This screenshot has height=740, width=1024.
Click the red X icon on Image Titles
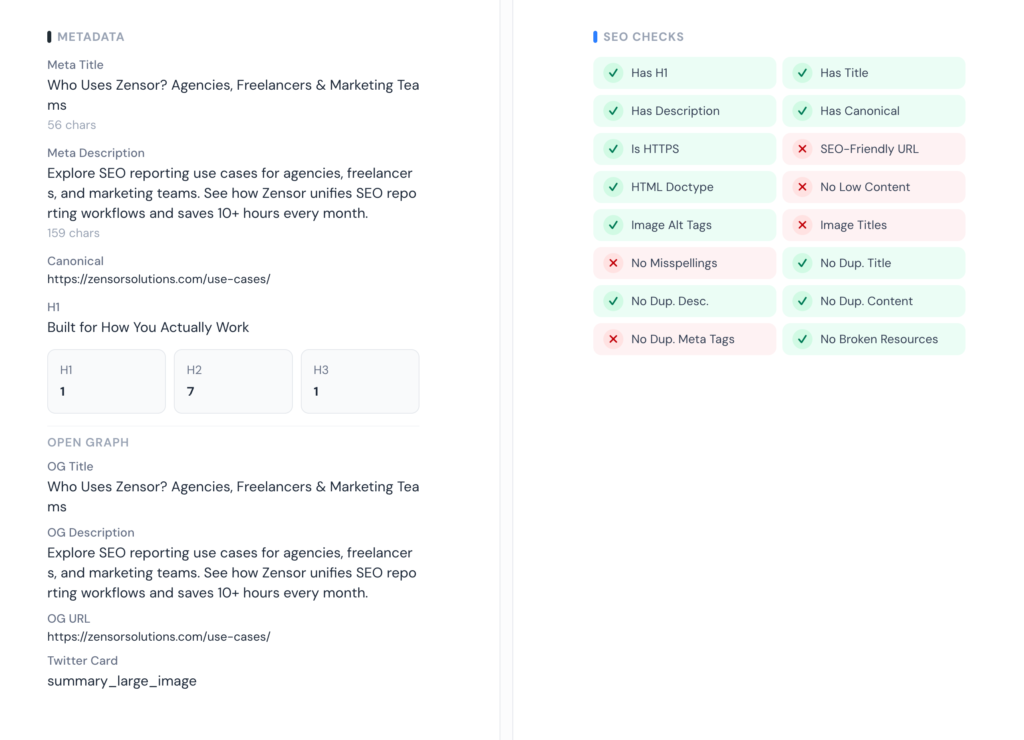802,225
